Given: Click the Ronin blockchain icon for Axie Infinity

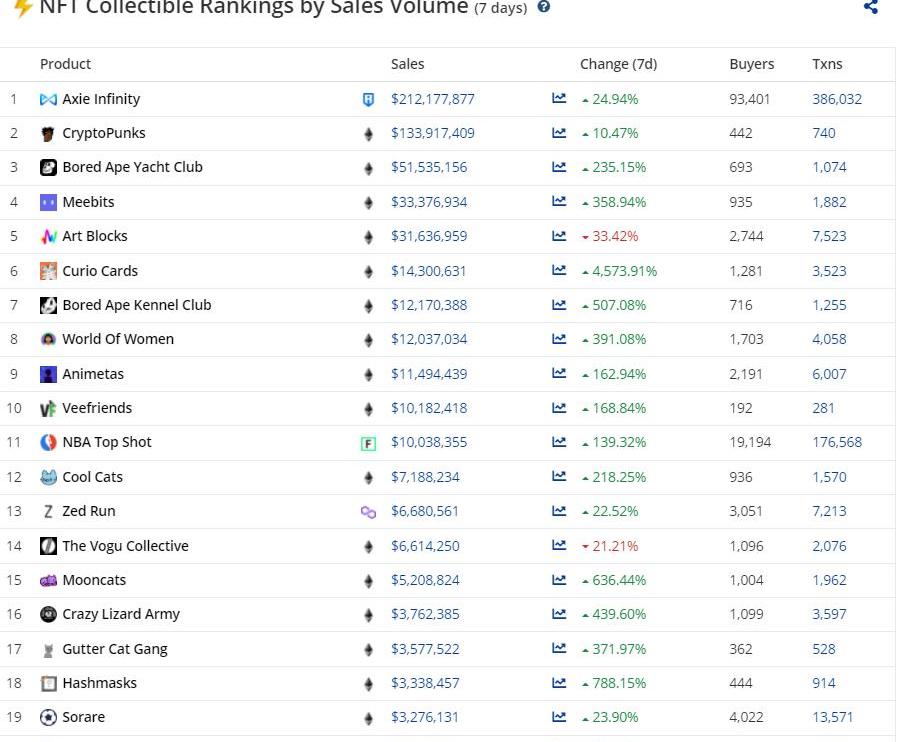Looking at the screenshot, I should [x=368, y=100].
